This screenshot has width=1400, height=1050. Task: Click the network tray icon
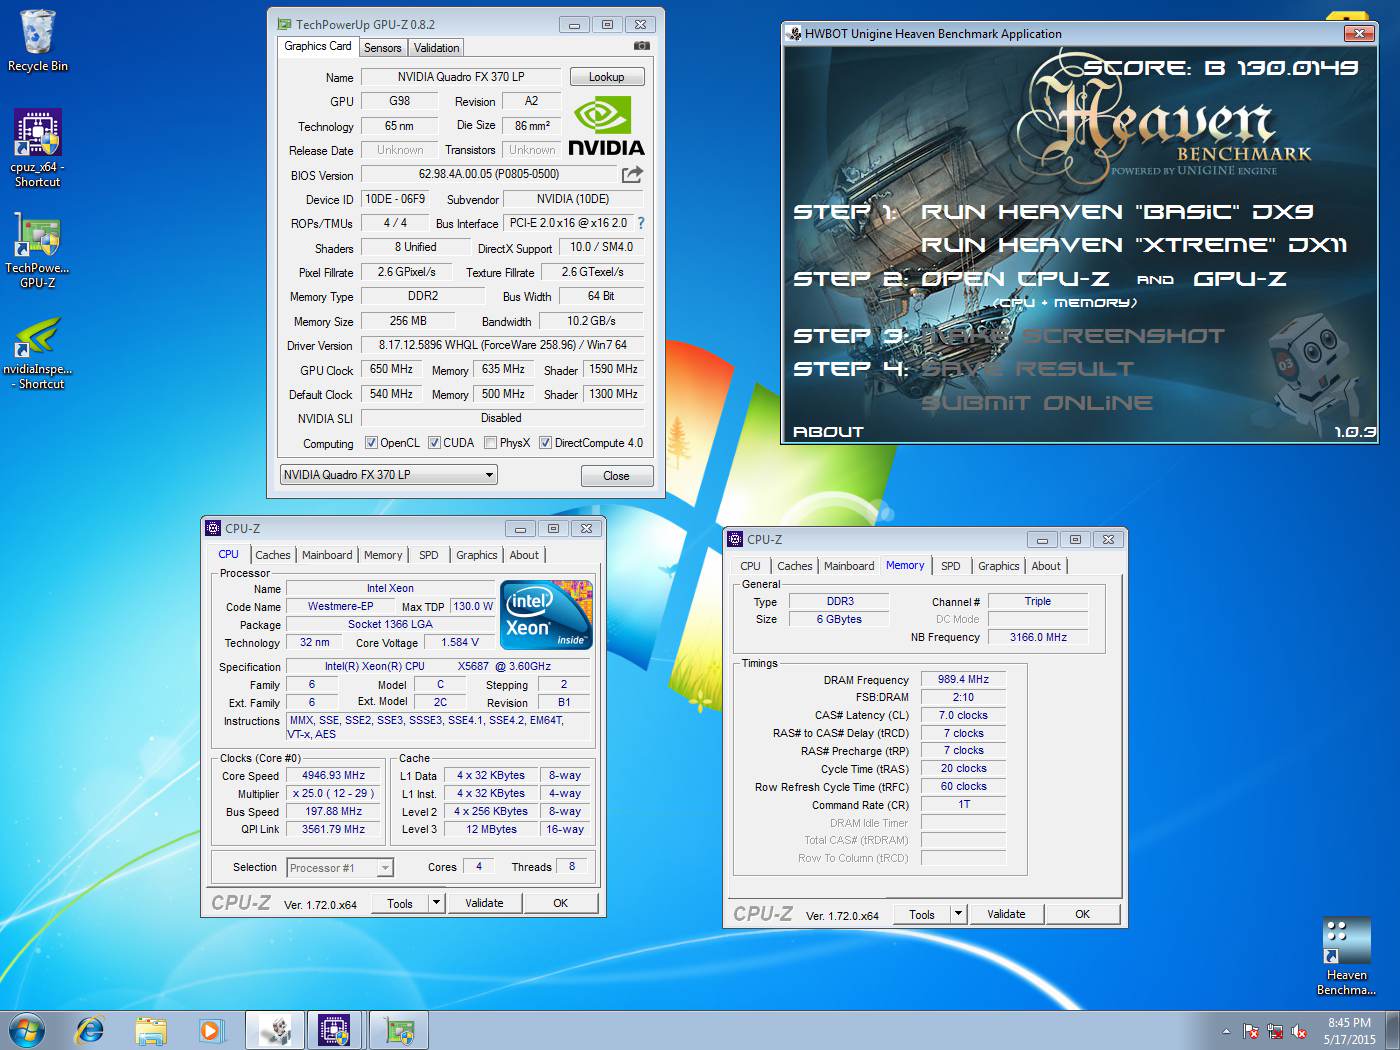pos(1275,1031)
